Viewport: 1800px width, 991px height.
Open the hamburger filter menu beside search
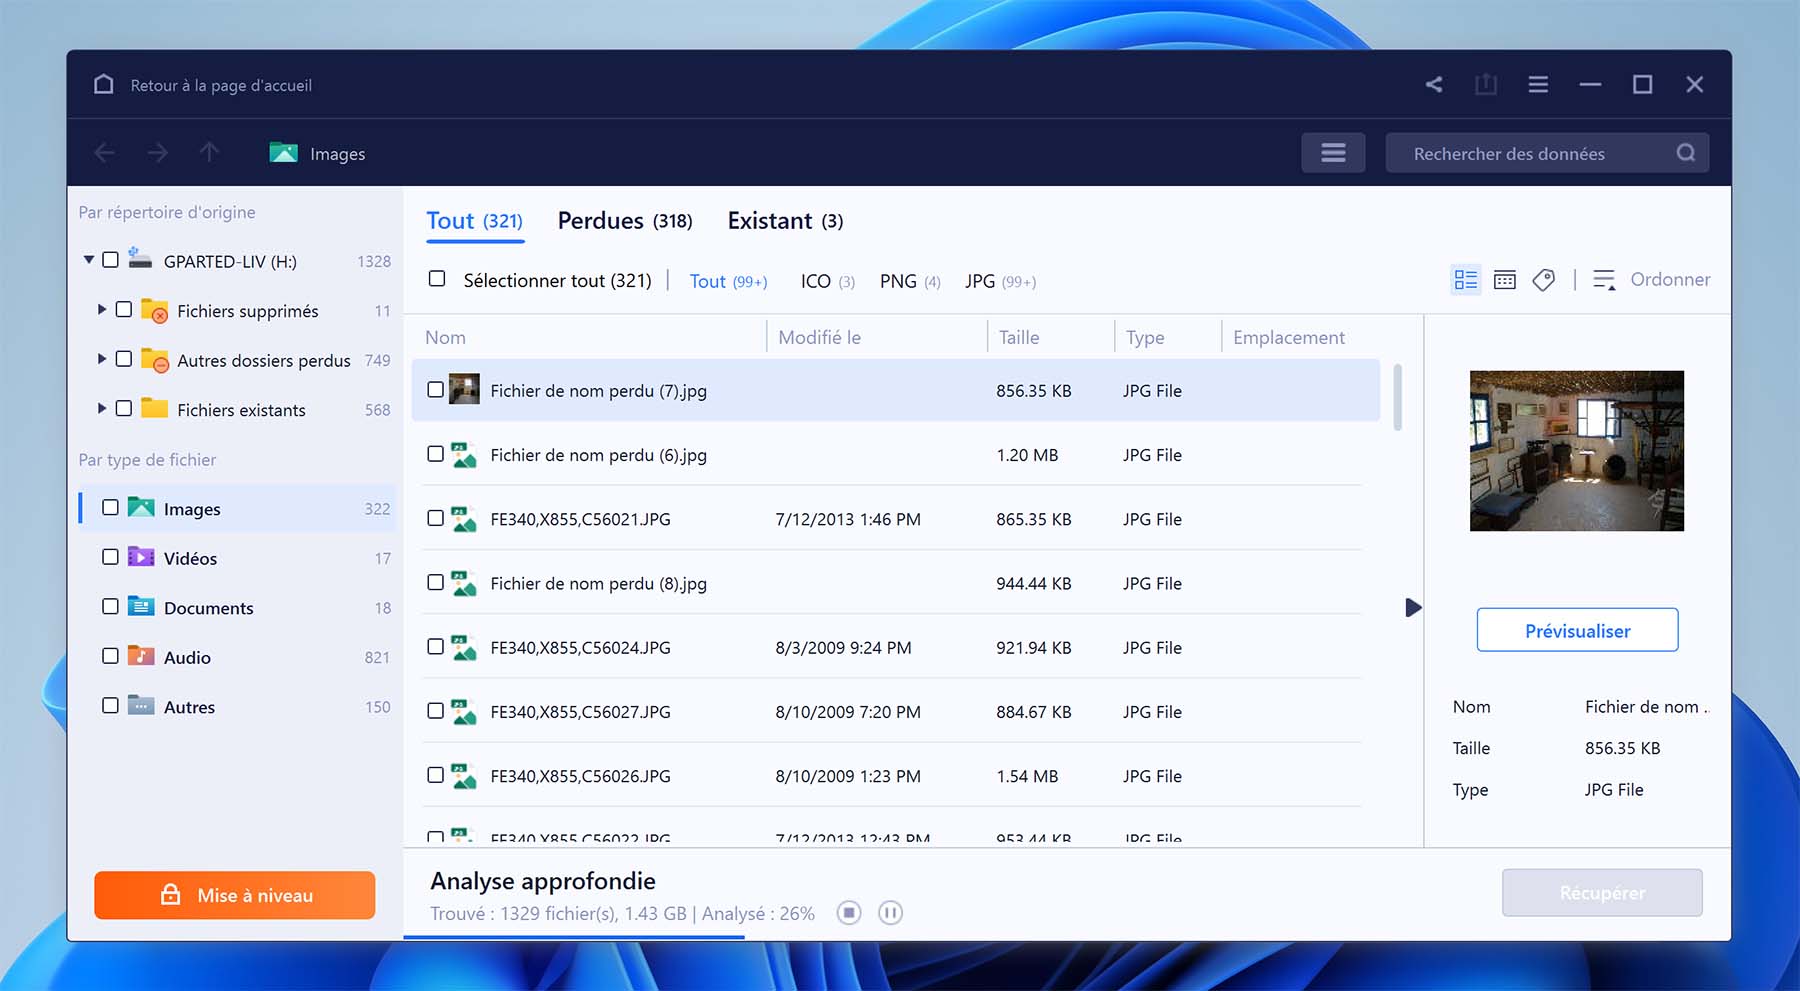coord(1333,153)
